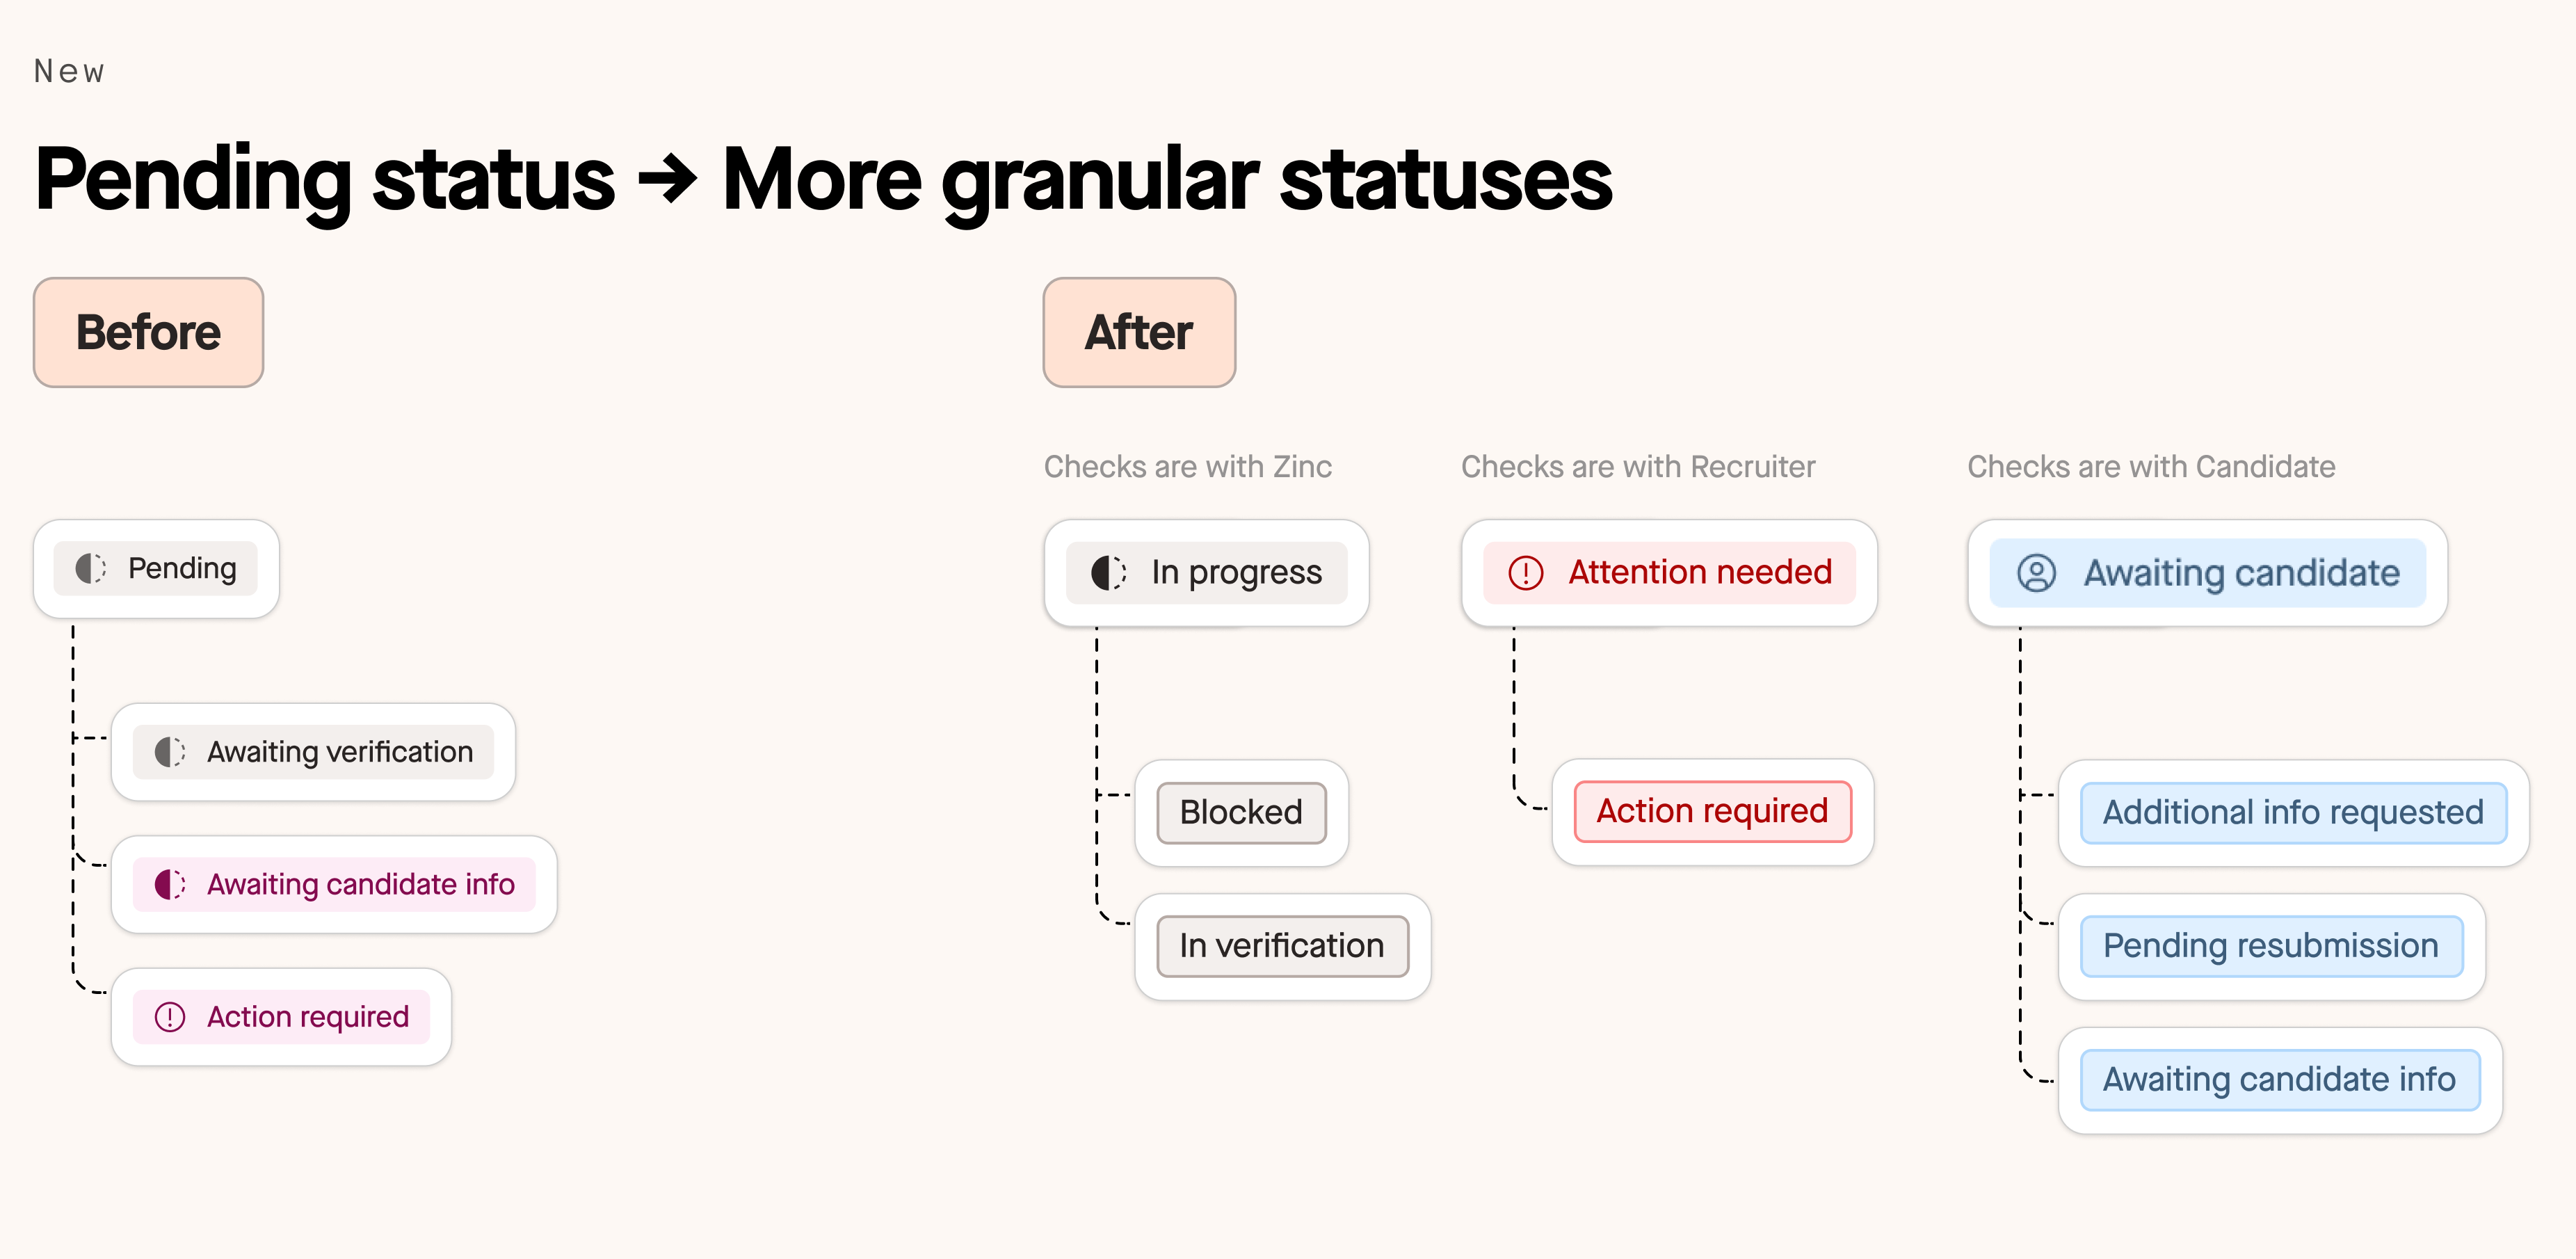Select the Before label box
This screenshot has height=1259, width=2576.
(x=148, y=332)
